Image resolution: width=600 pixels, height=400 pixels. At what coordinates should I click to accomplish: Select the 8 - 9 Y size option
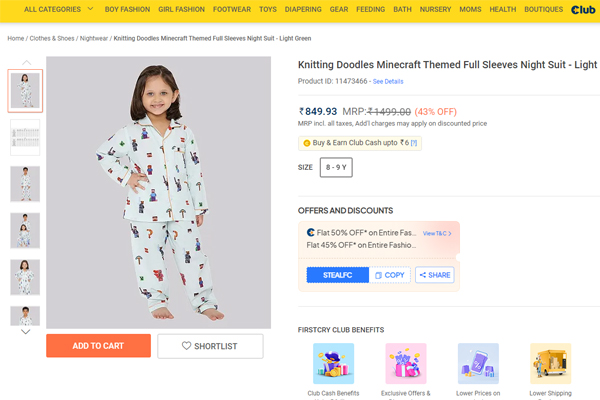tap(336, 168)
